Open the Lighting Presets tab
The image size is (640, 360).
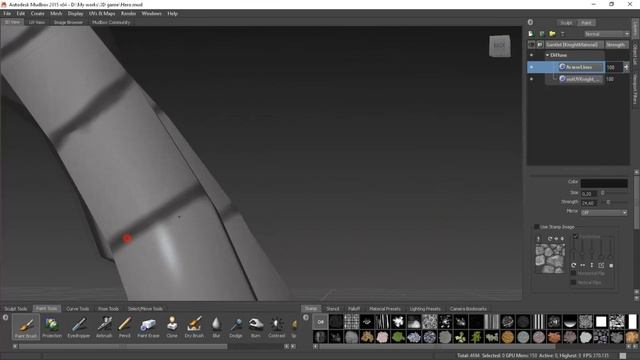click(425, 309)
